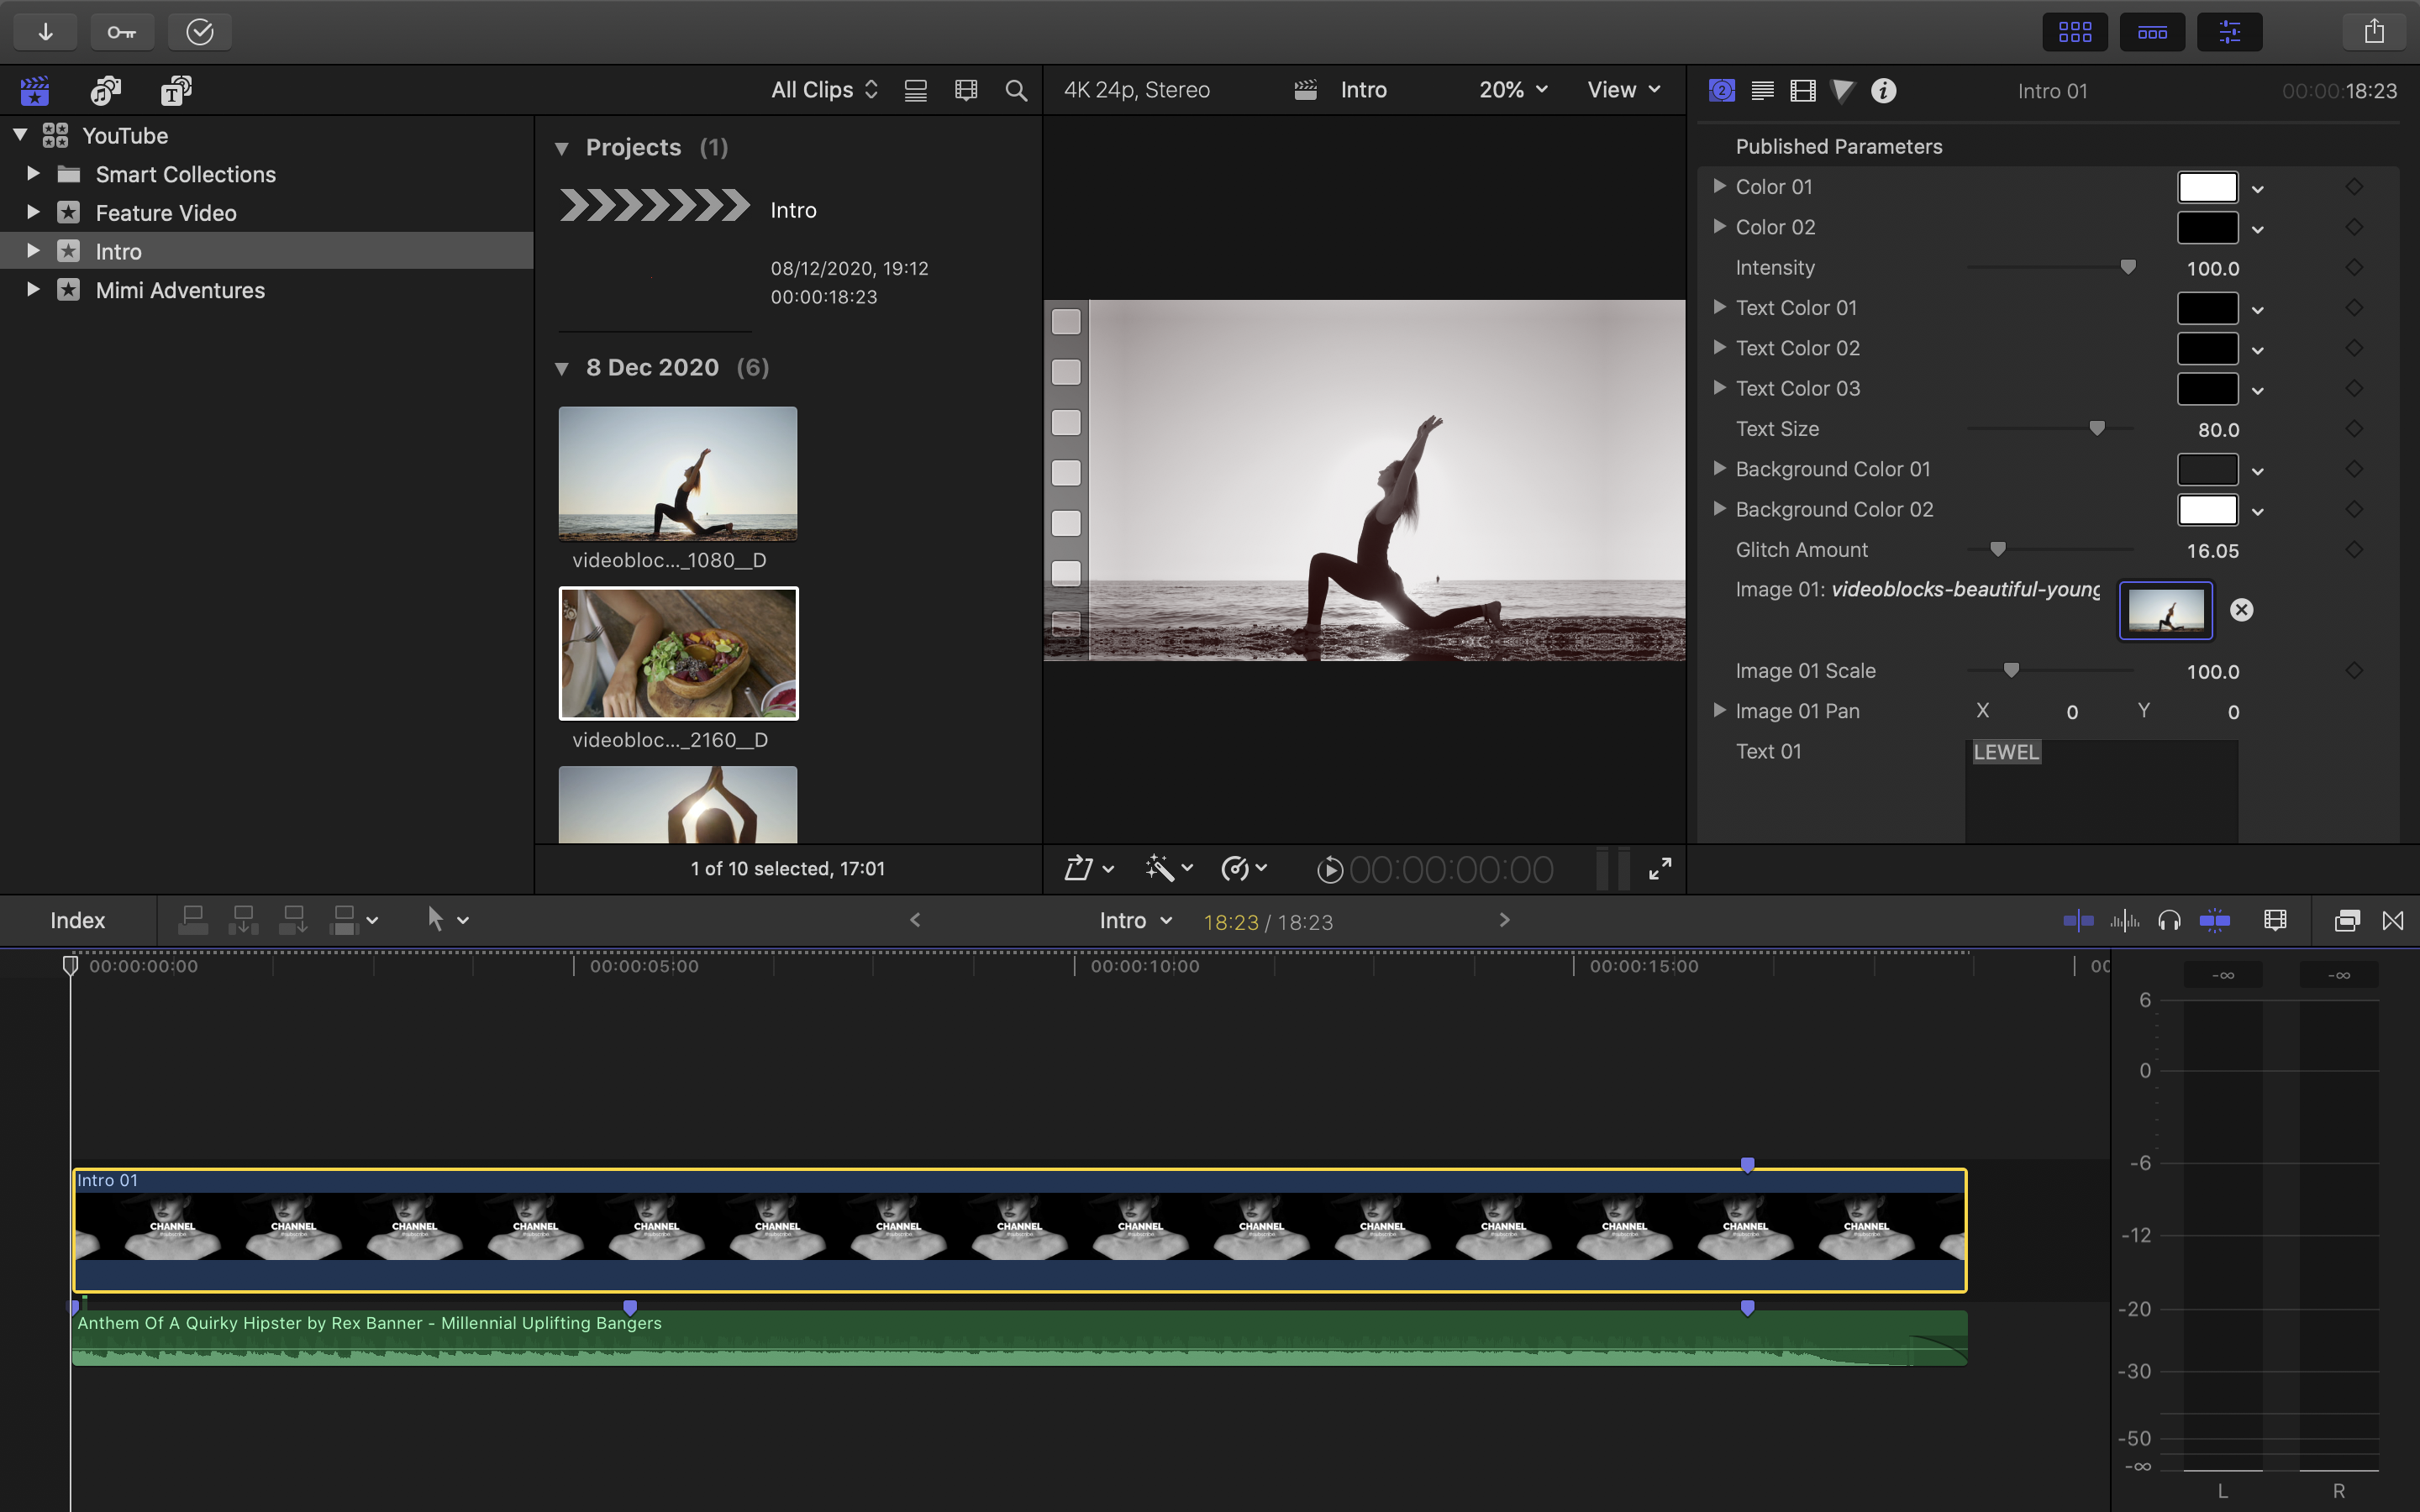
Task: Expand the Color 01 parameter
Action: click(1719, 186)
